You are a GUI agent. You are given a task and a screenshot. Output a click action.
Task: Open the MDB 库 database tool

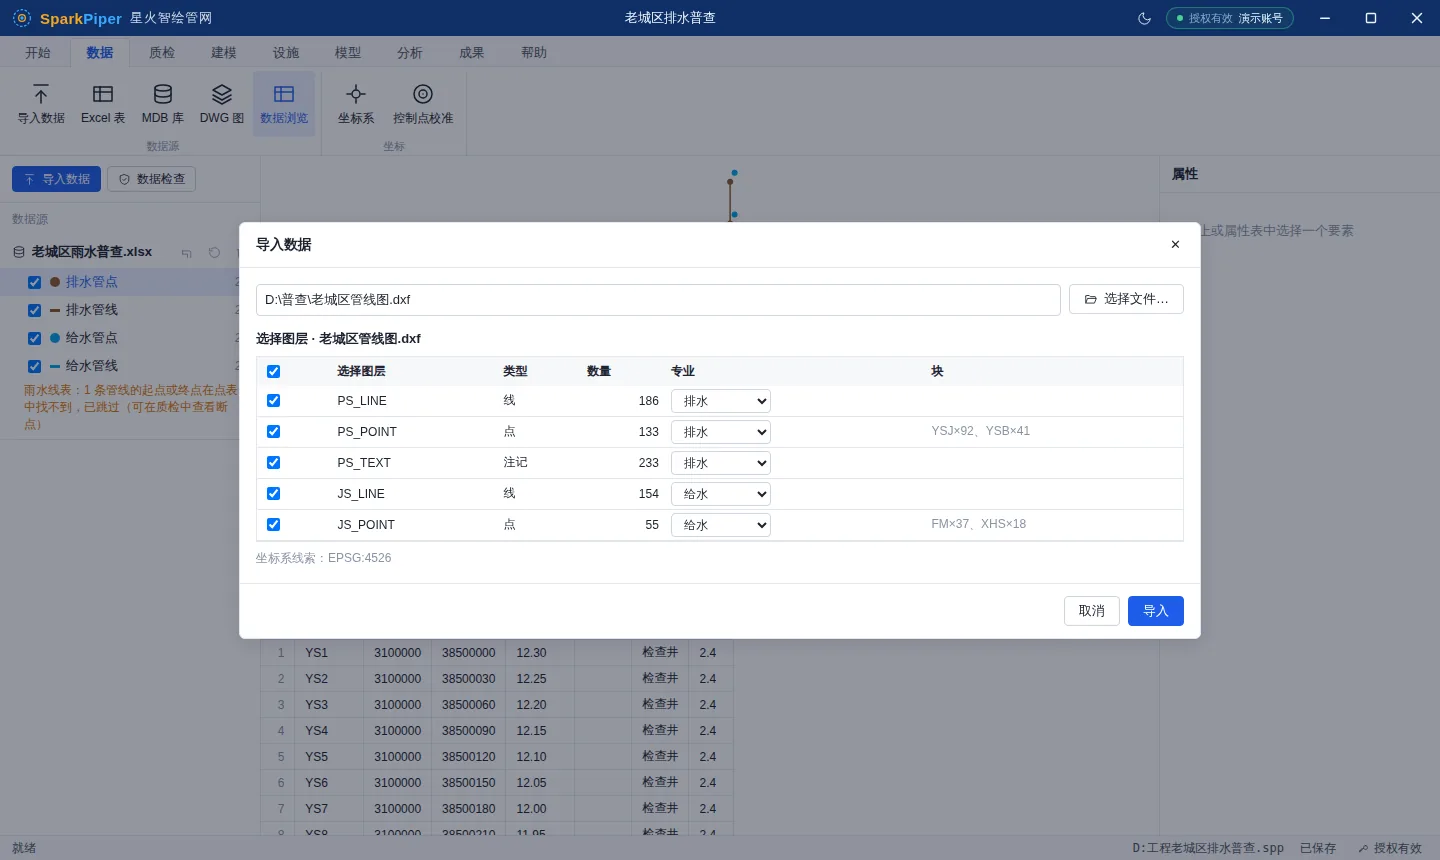[x=163, y=104]
